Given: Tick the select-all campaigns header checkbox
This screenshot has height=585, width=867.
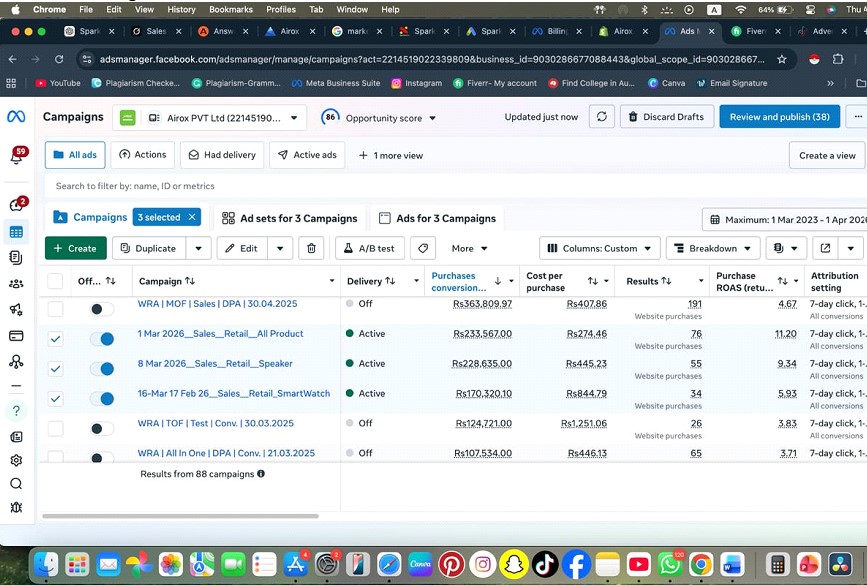Looking at the screenshot, I should pos(55,281).
